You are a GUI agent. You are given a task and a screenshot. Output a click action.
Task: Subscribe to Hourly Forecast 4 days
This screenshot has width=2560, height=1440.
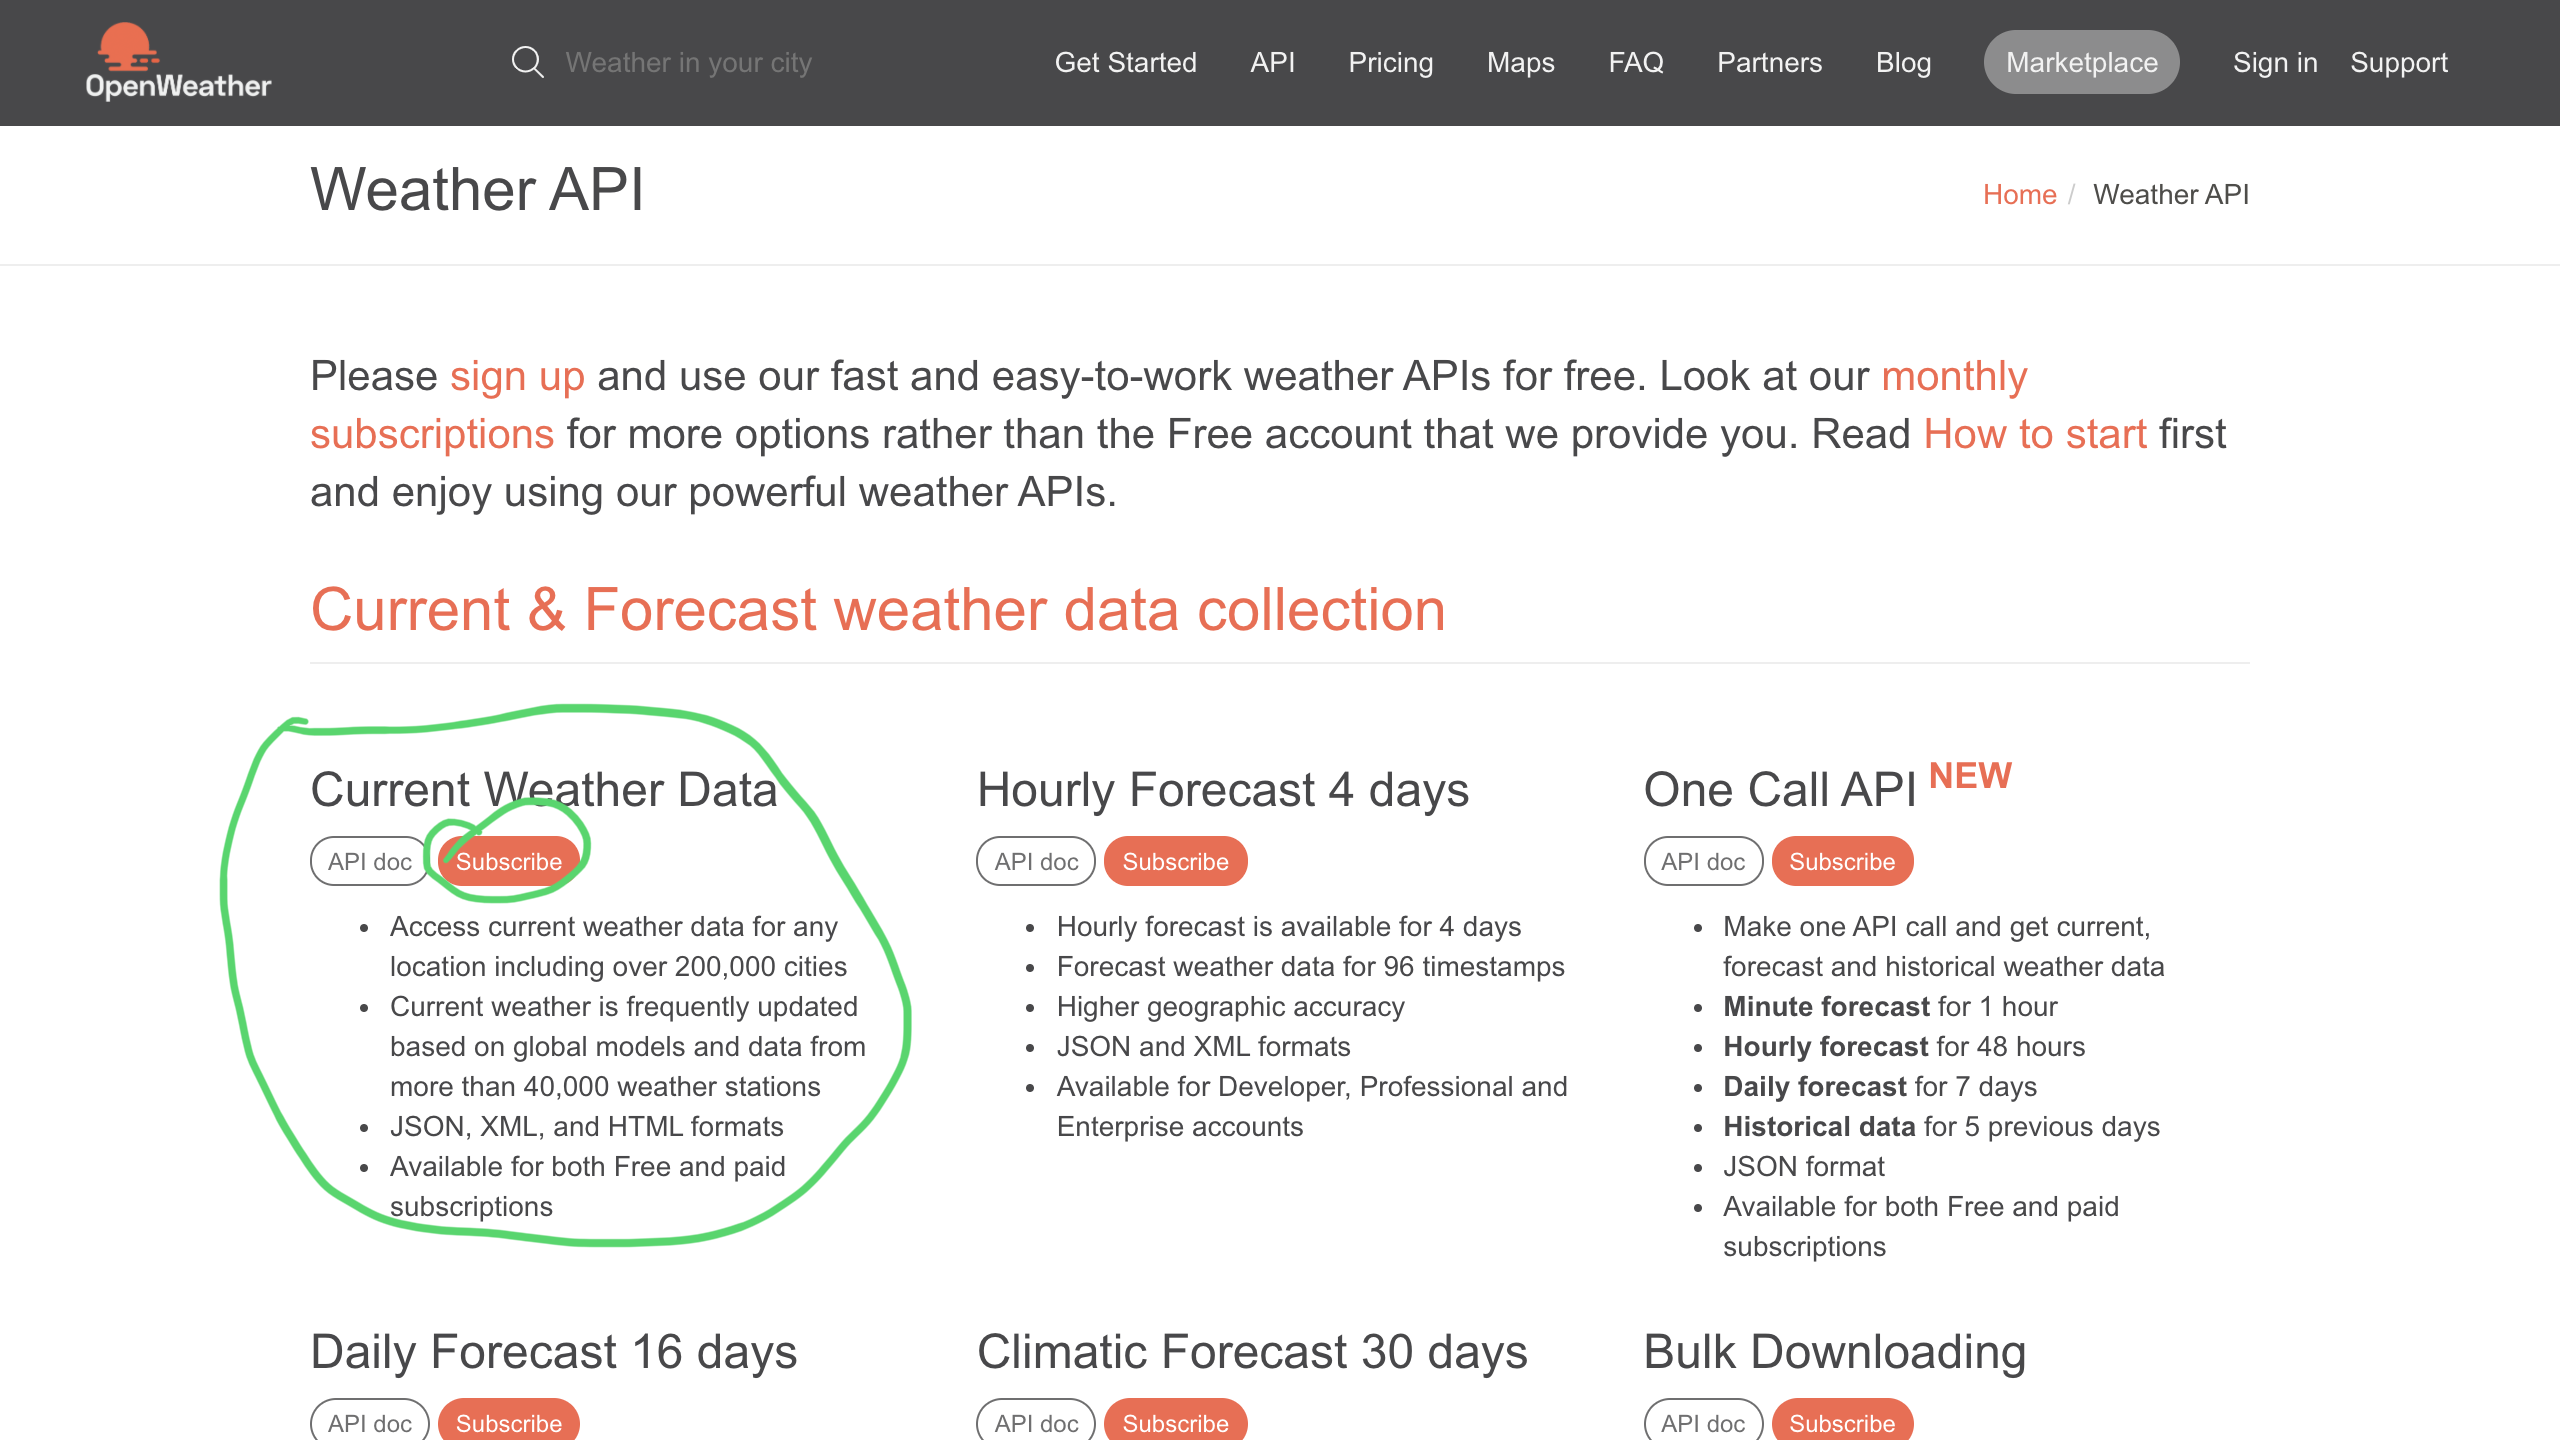click(x=1175, y=861)
